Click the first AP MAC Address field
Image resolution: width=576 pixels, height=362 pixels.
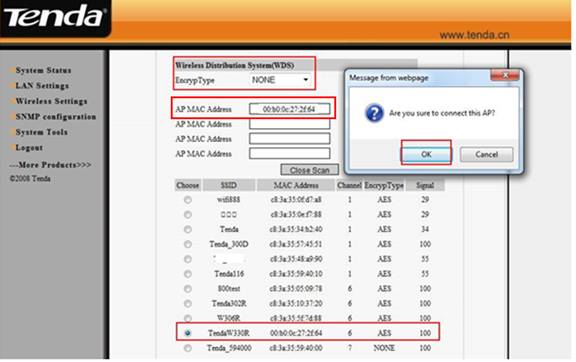(289, 109)
